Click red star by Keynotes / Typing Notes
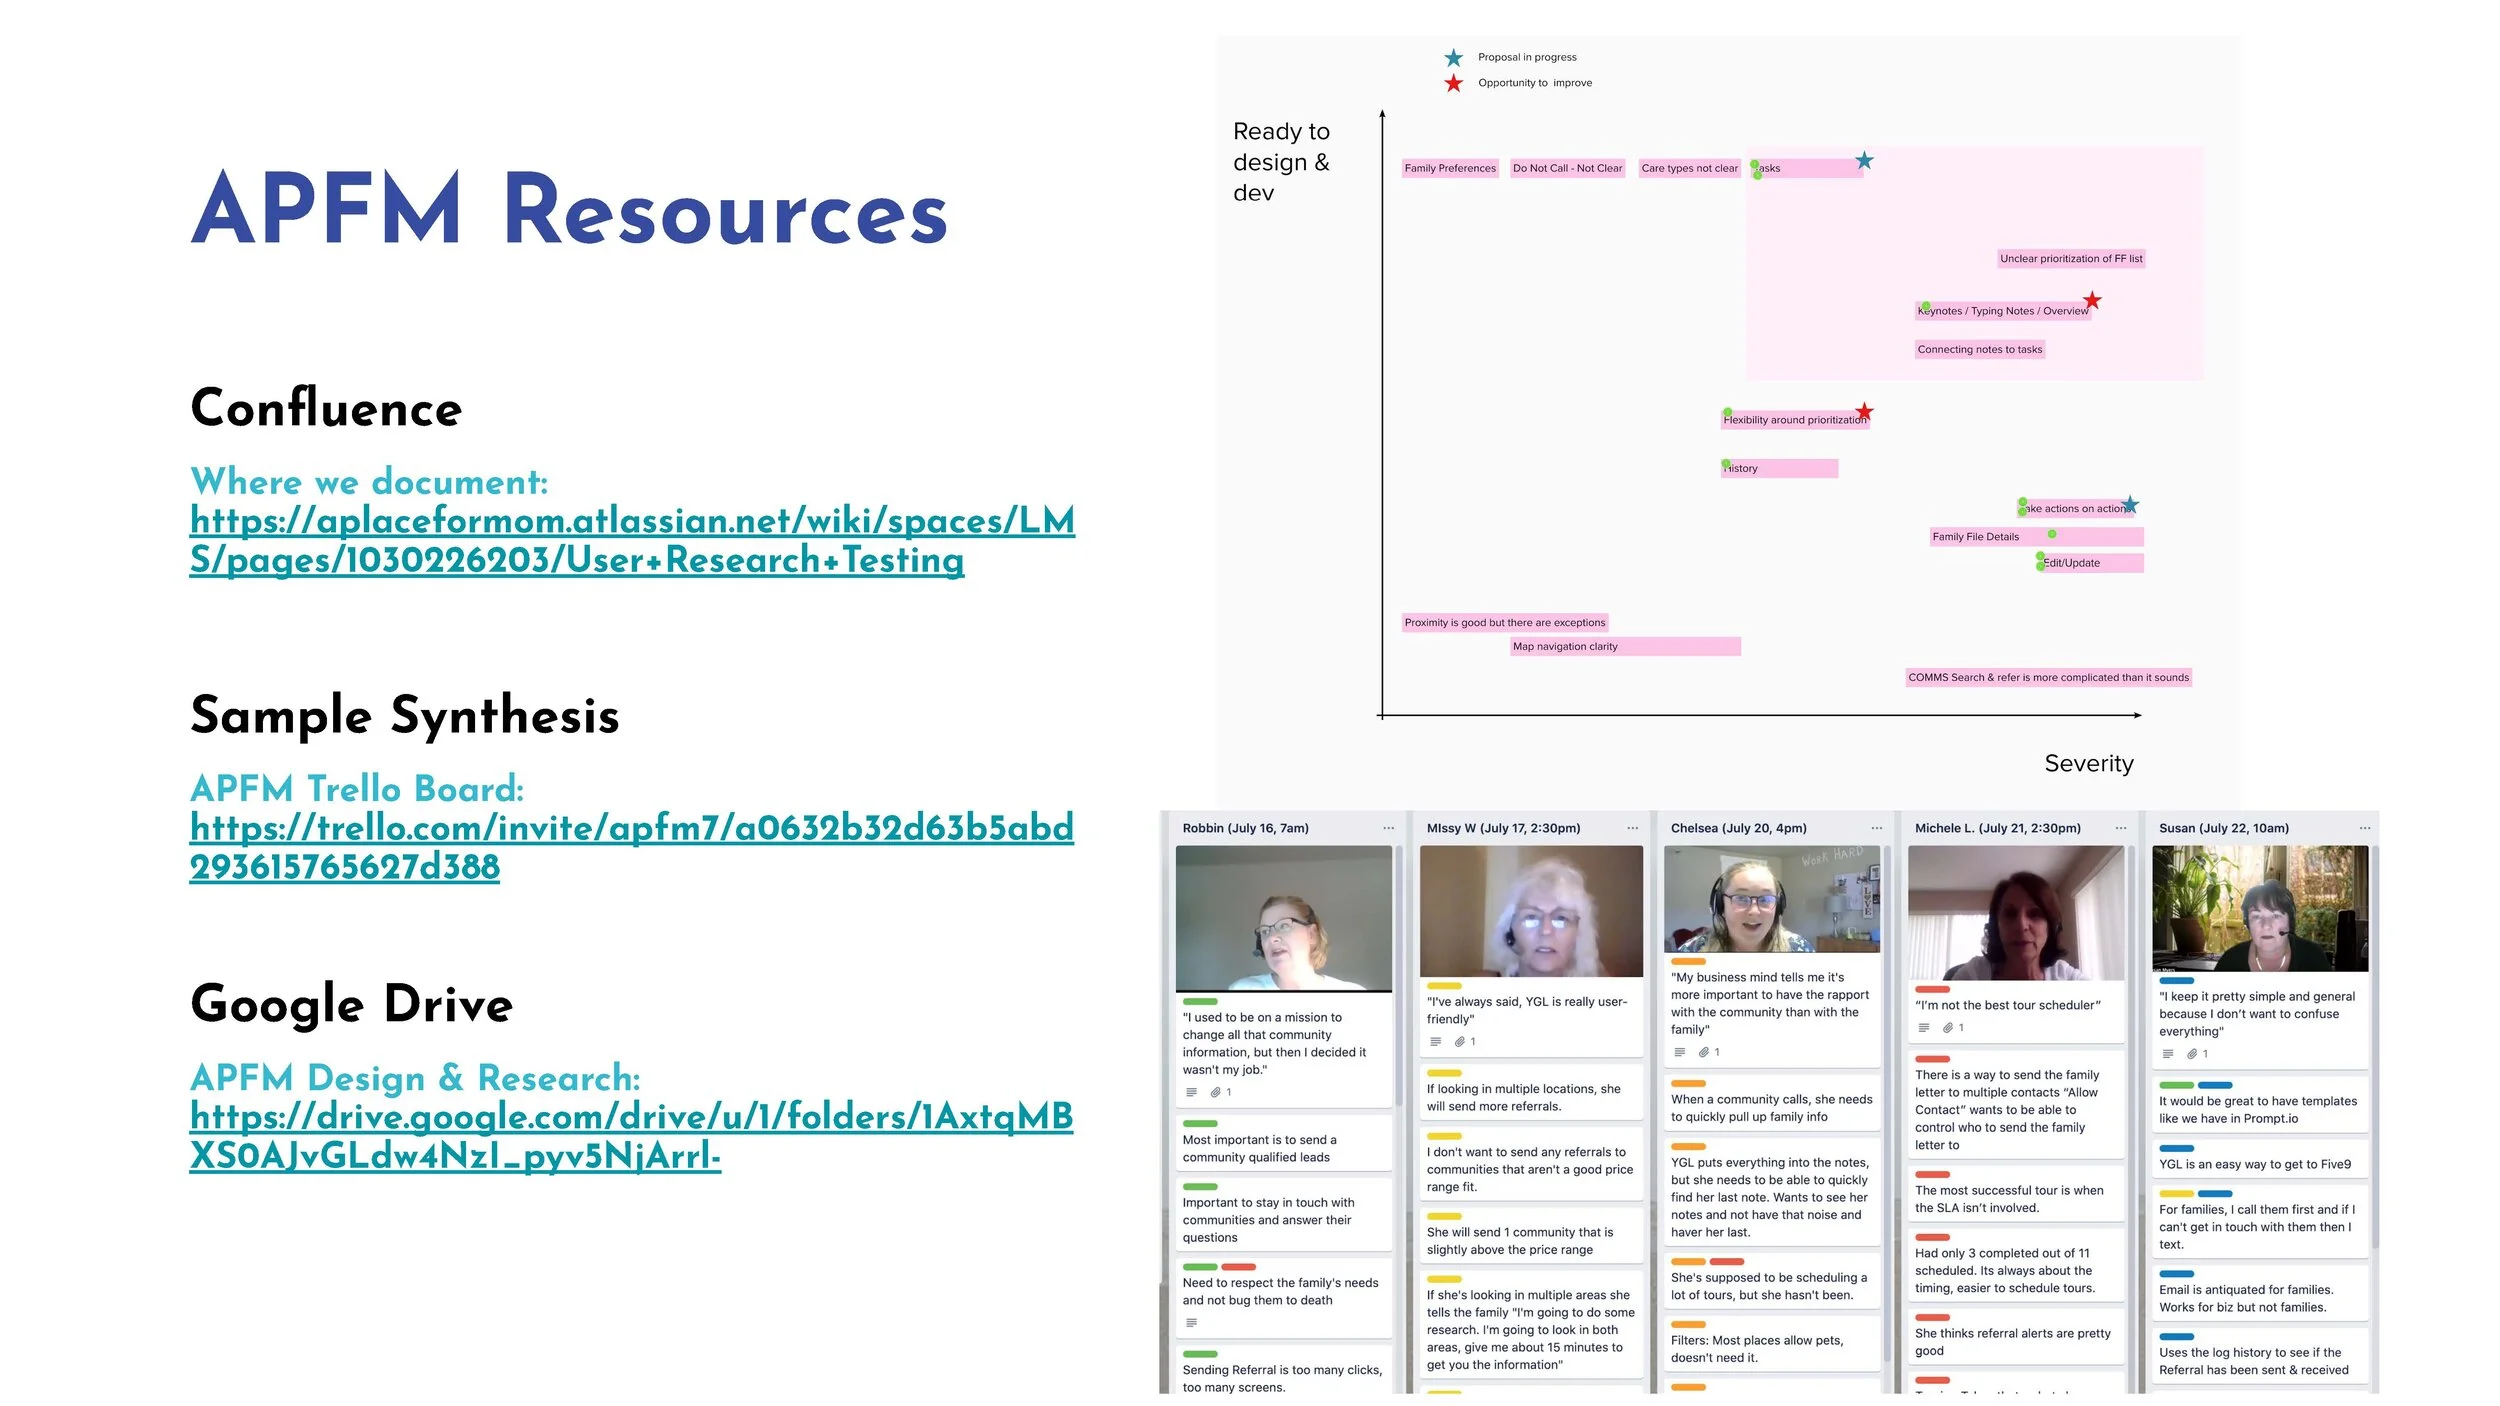The image size is (2500, 1406). [x=2092, y=300]
